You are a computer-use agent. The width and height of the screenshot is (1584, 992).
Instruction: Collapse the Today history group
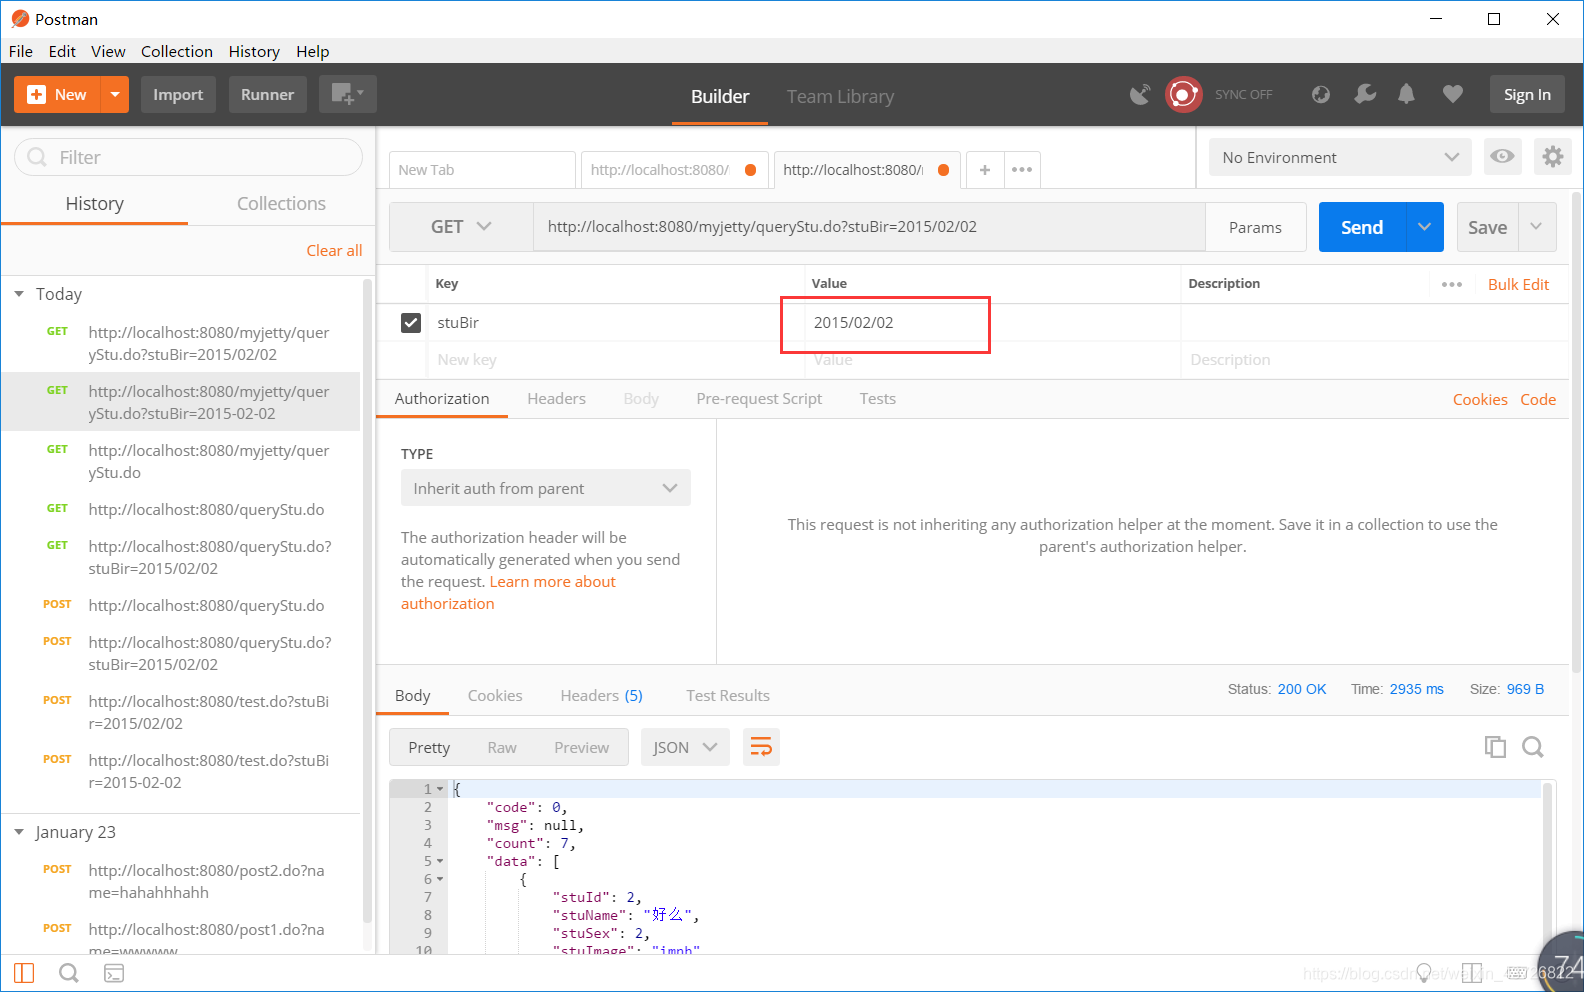tap(19, 294)
